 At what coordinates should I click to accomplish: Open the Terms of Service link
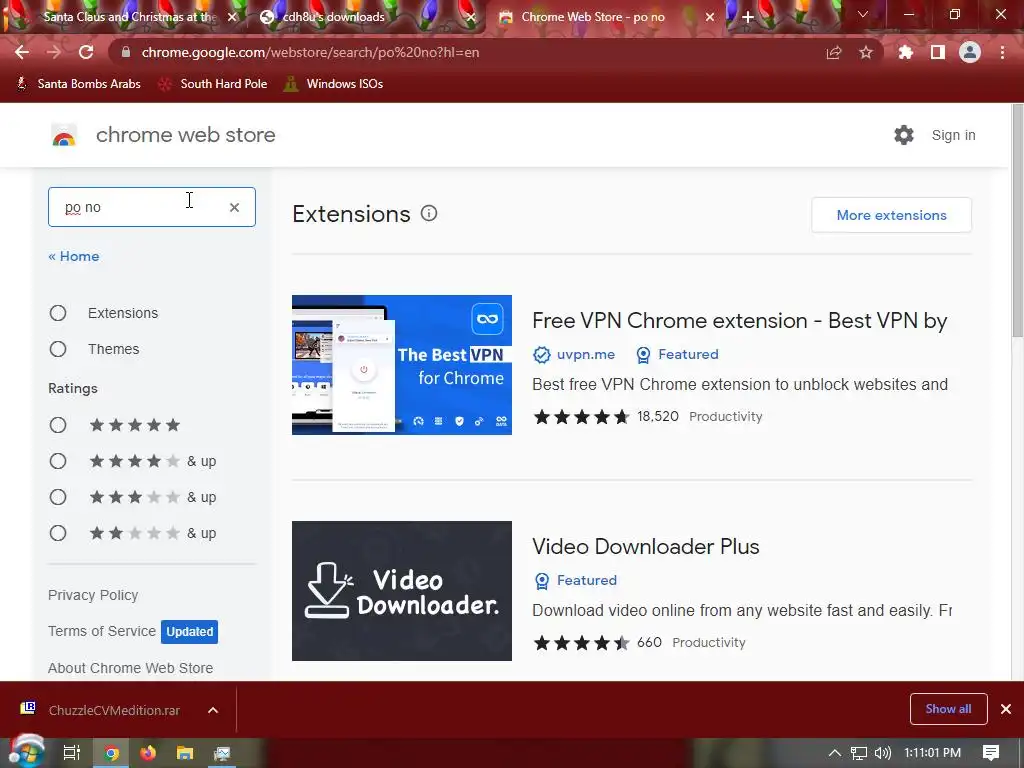coord(102,631)
